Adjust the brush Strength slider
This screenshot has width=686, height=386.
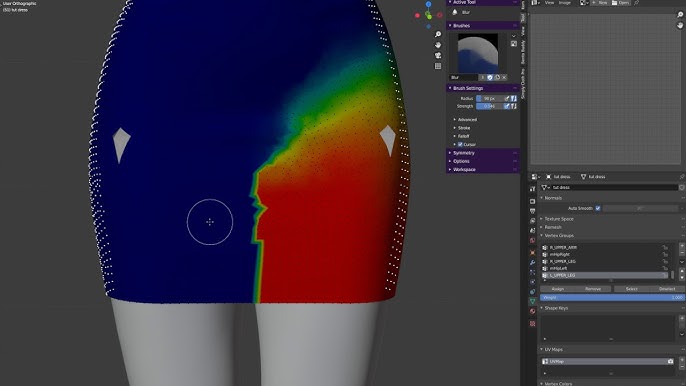[490, 106]
